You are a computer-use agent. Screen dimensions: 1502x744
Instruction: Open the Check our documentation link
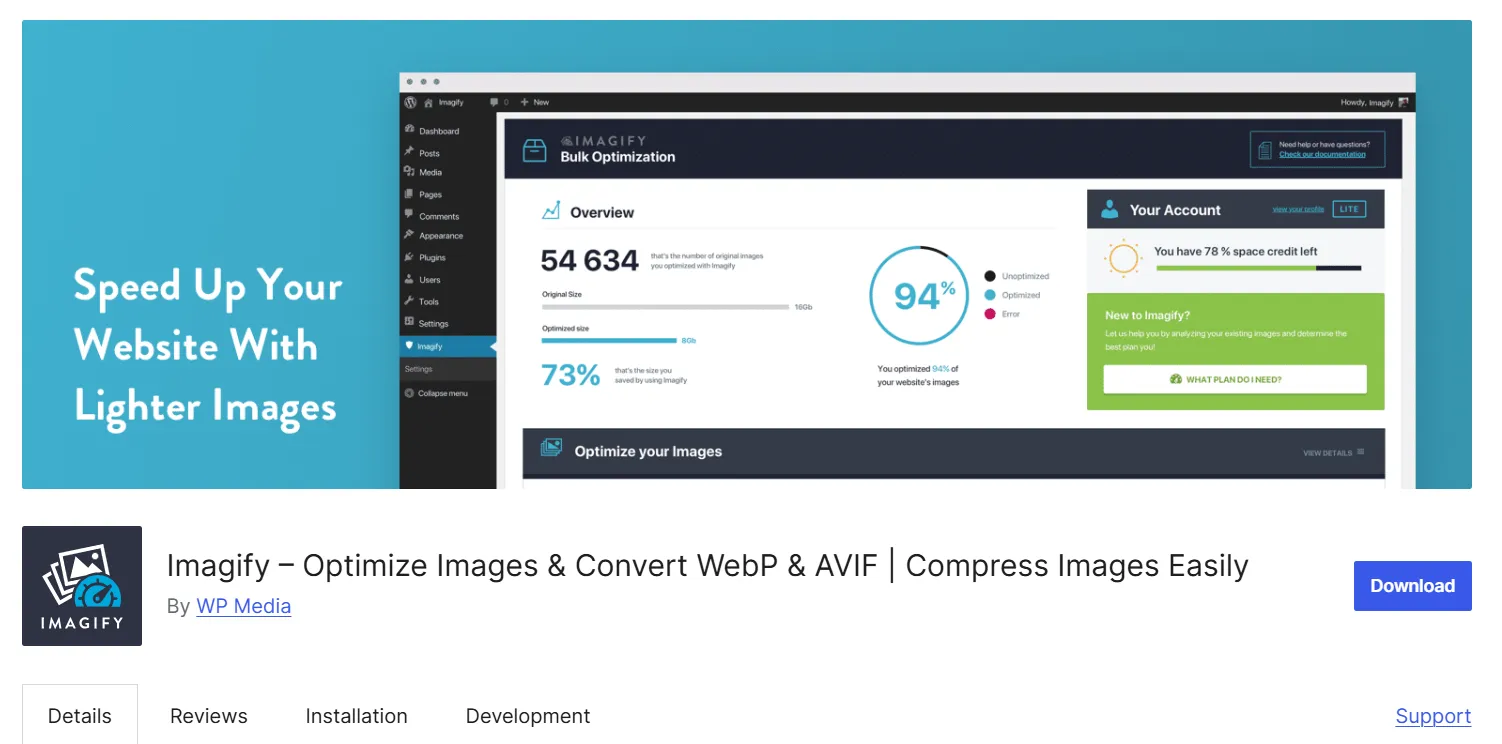[x=1322, y=155]
